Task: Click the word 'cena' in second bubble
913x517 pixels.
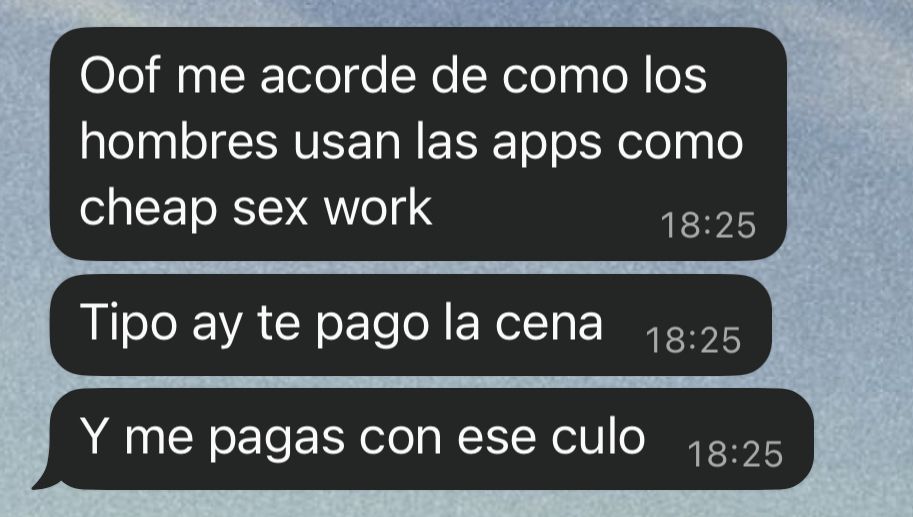Action: click(x=548, y=325)
